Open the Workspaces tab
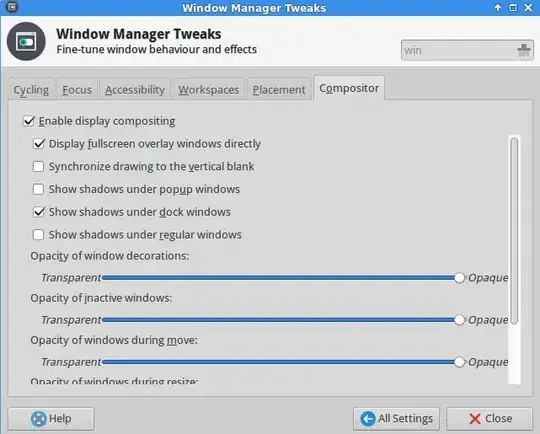 (209, 90)
